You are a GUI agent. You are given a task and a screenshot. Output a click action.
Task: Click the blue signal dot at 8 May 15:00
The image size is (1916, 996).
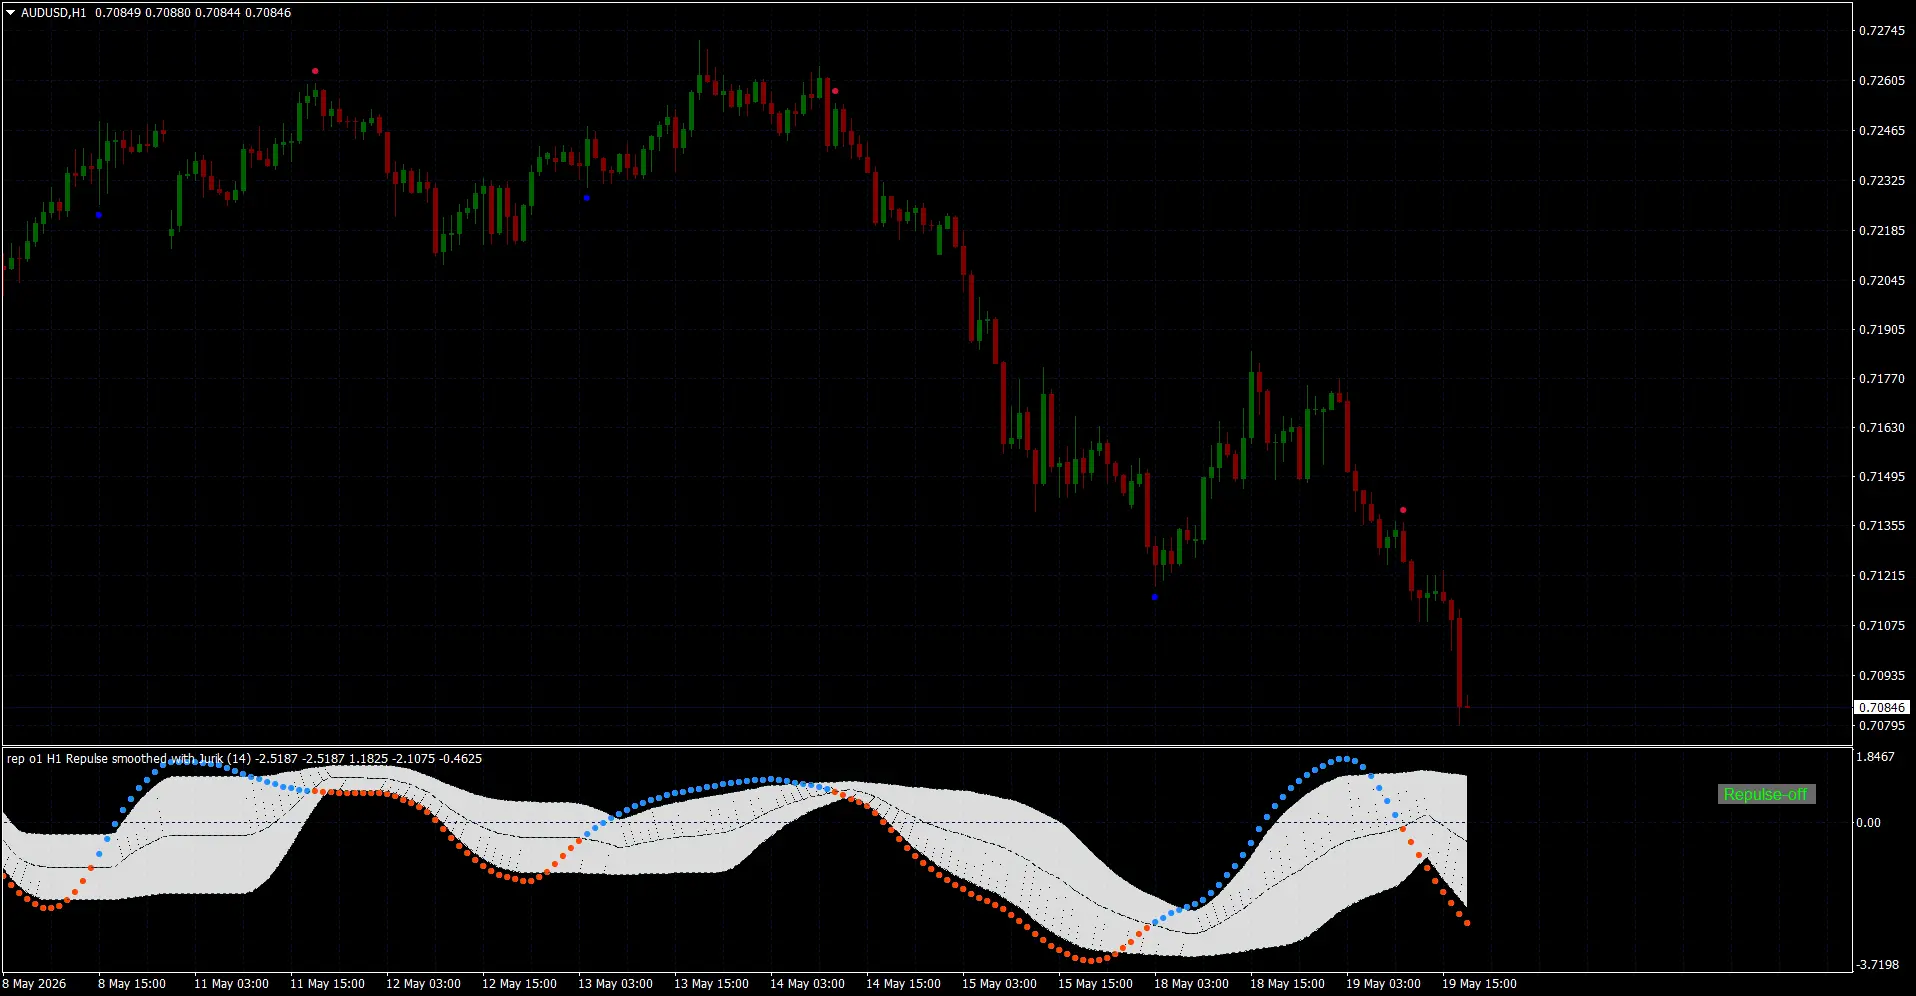point(98,215)
